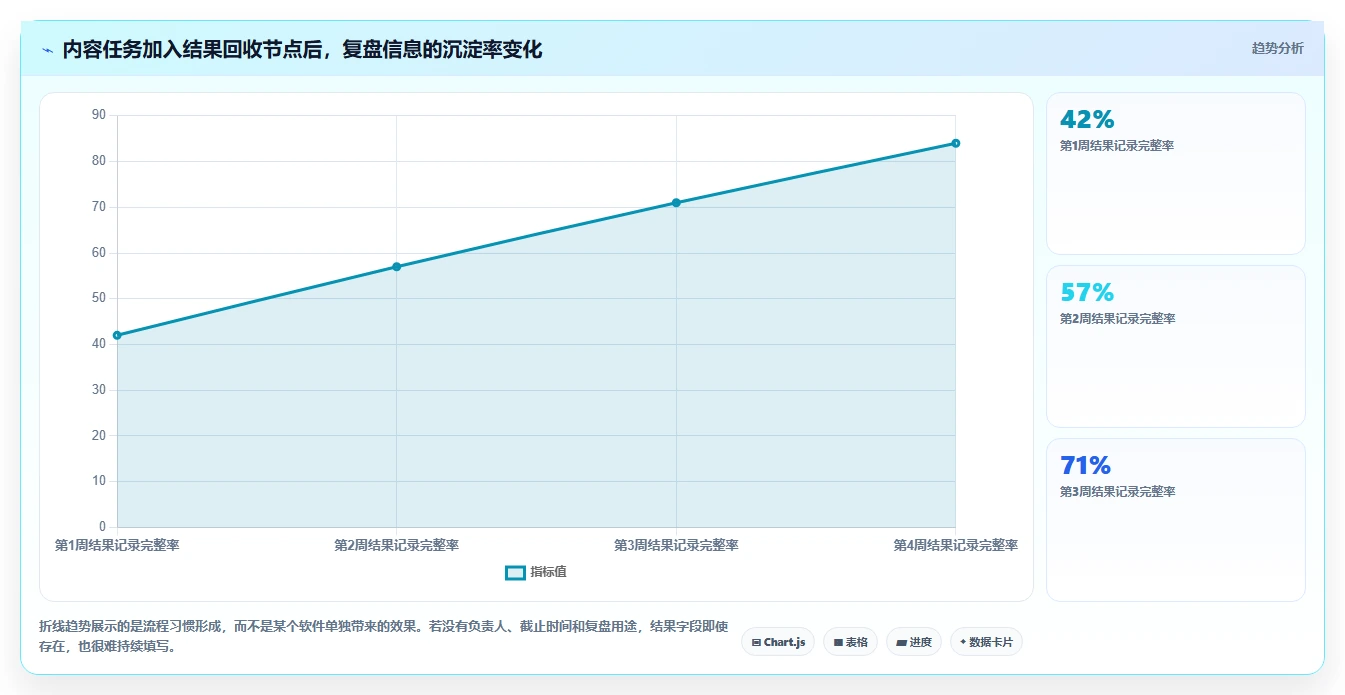Viewport: 1345px width, 695px height.
Task: Select the Chart.js tag chip
Action: point(778,642)
